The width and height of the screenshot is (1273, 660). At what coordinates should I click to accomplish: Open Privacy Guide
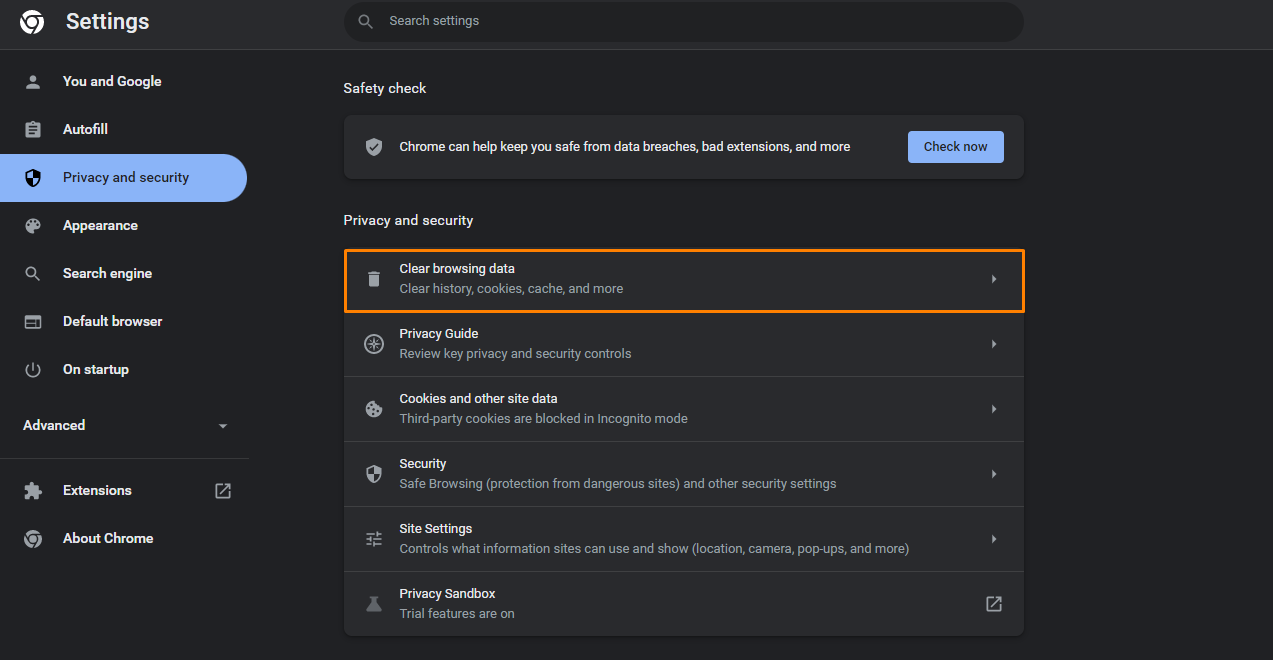click(684, 344)
